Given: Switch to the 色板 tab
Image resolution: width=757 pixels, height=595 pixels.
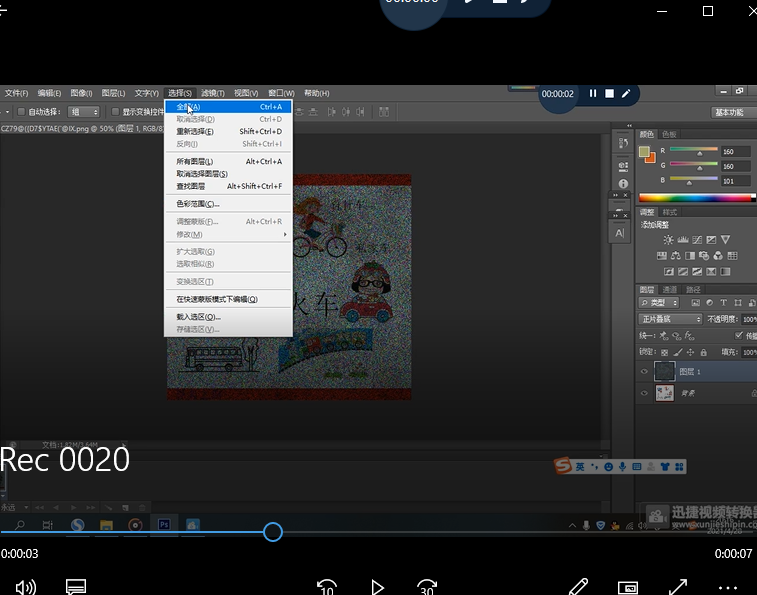Looking at the screenshot, I should (669, 134).
